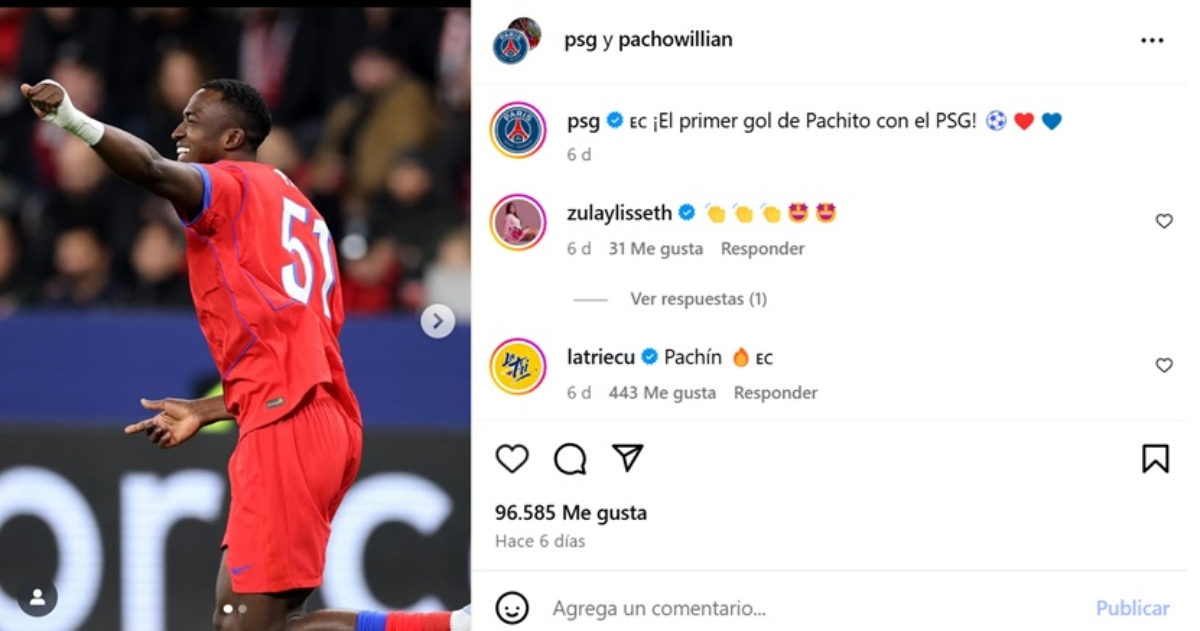This screenshot has height=631, width=1200.
Task: Reply to zulaylisseth's comment
Action: coord(763,248)
